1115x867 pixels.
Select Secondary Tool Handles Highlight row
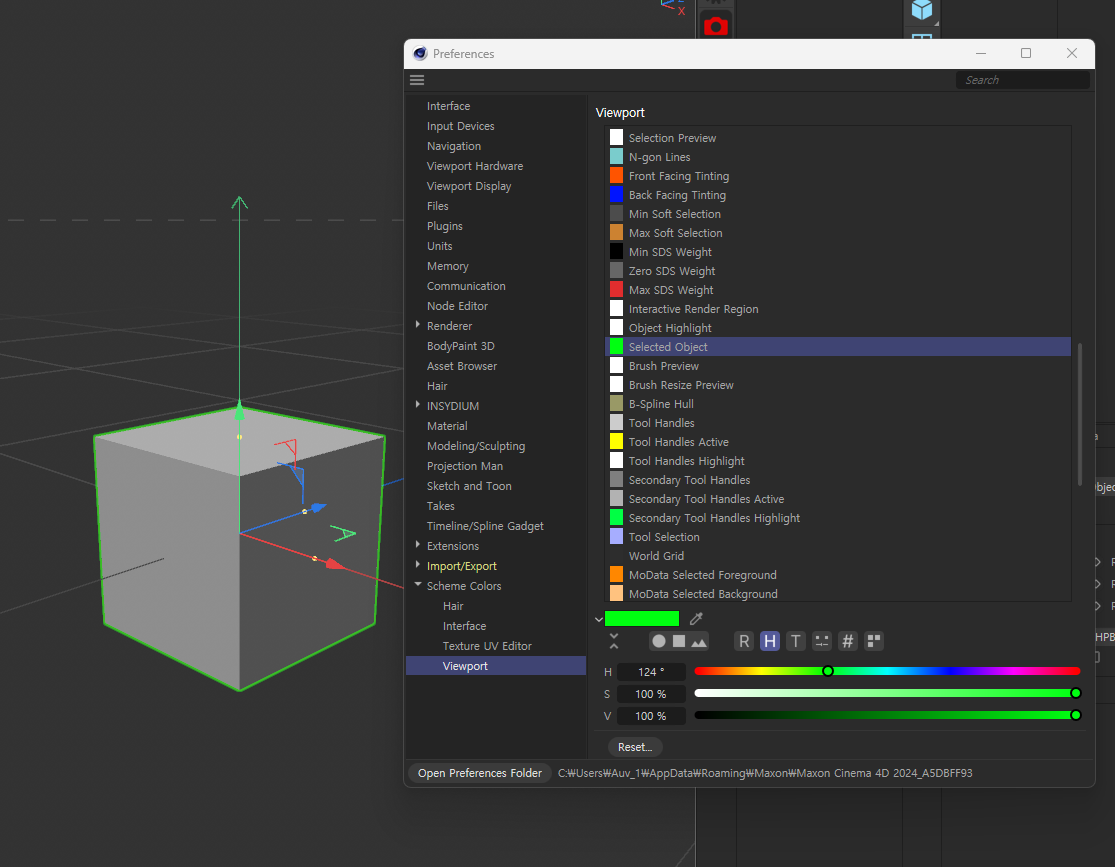pos(838,518)
